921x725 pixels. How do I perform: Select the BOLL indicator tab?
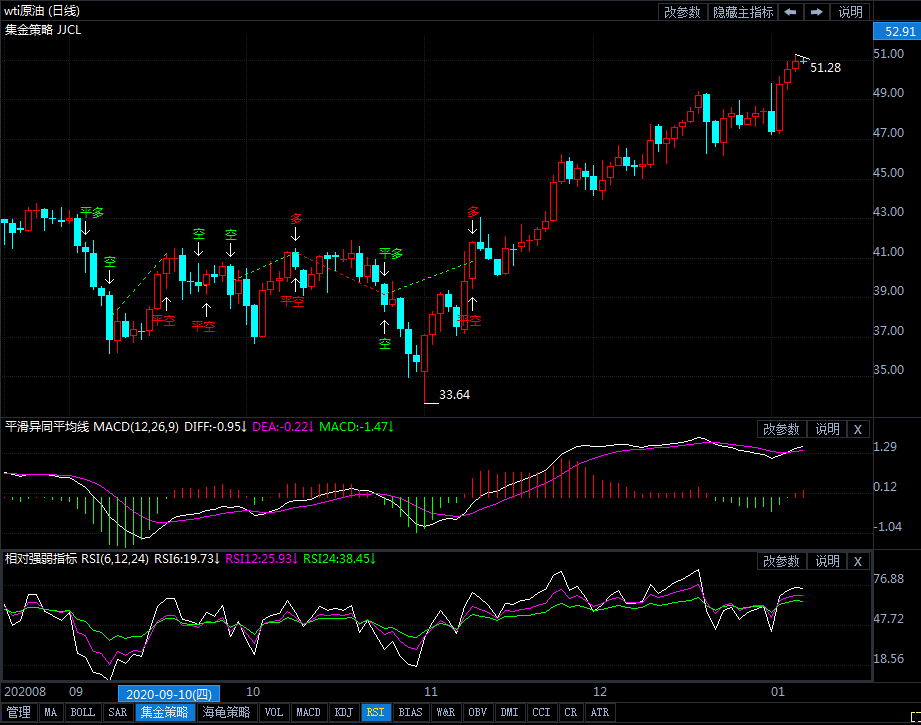[x=83, y=713]
